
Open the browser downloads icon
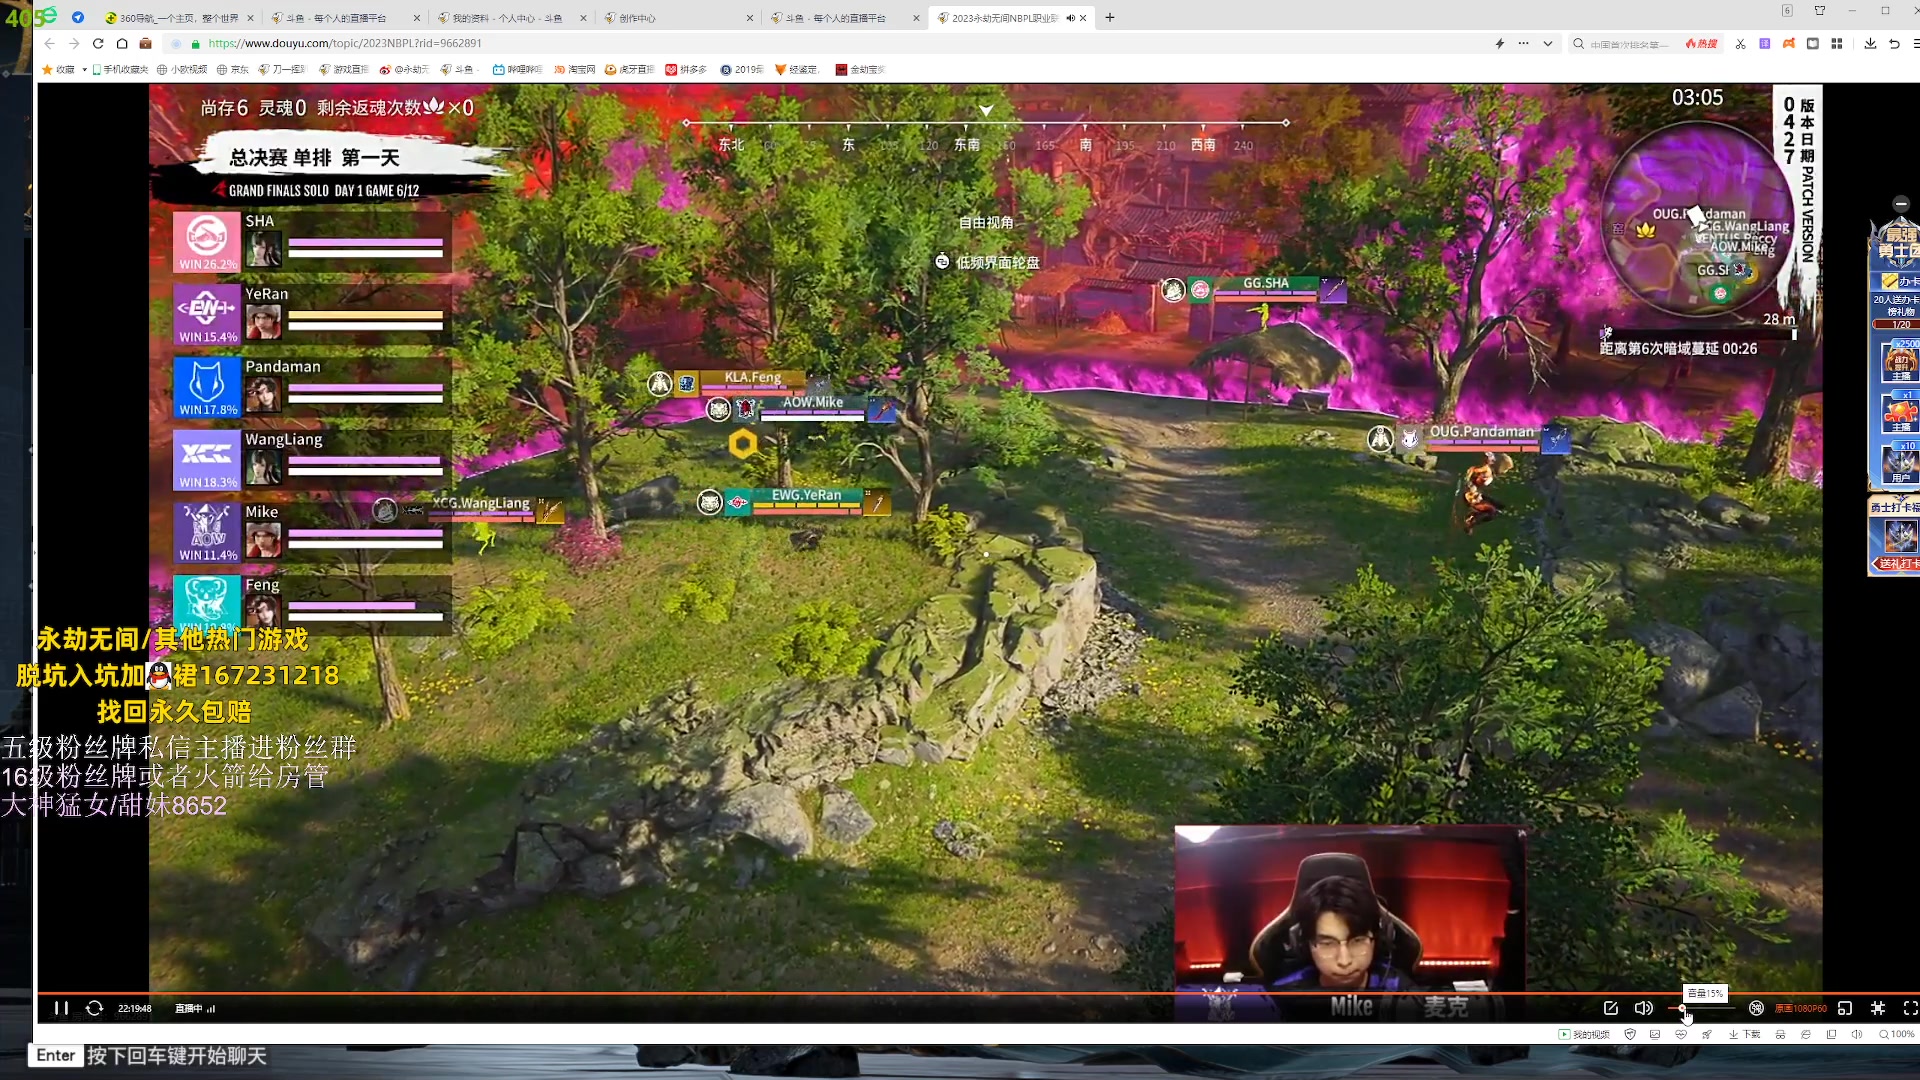point(1870,44)
